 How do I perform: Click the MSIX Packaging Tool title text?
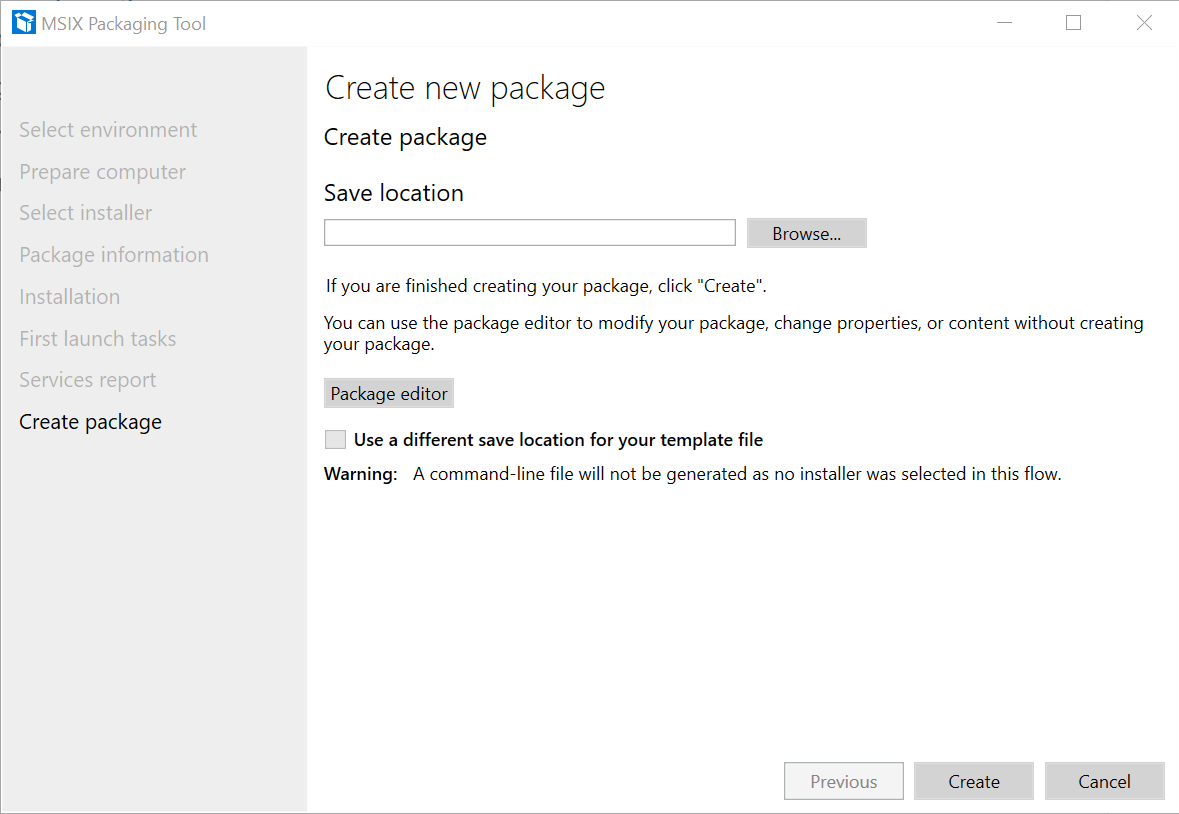pos(123,24)
